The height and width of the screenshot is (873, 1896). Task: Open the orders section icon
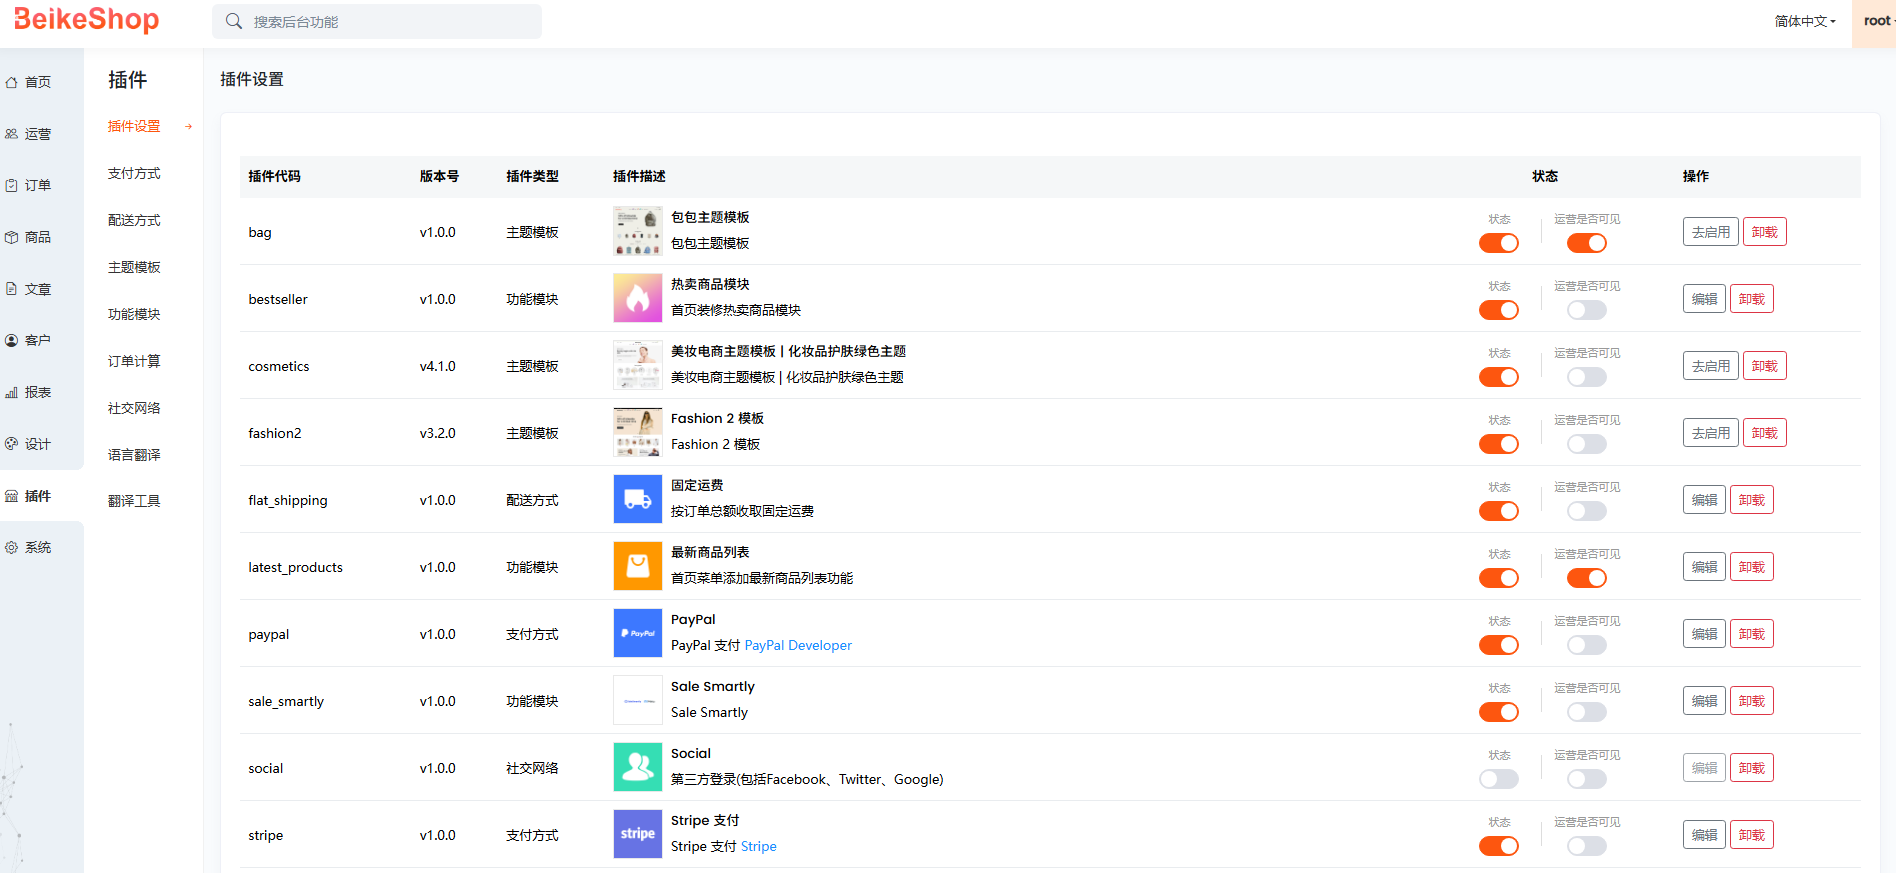12,185
